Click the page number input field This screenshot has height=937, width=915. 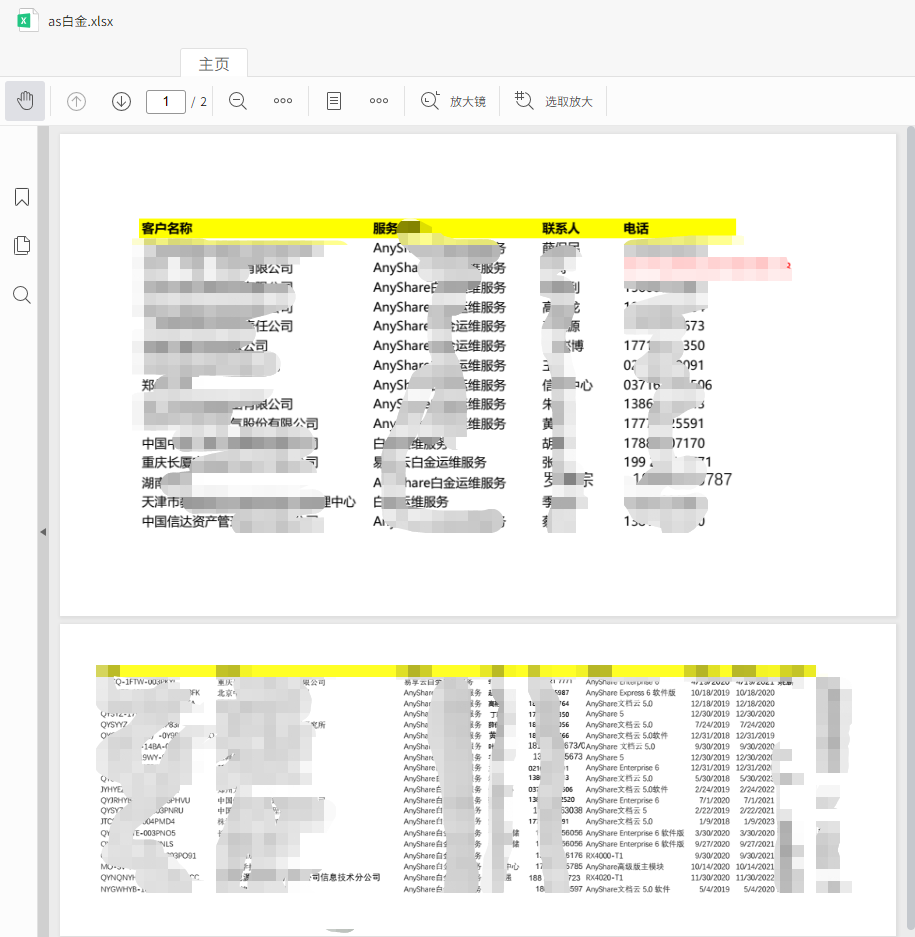(166, 102)
